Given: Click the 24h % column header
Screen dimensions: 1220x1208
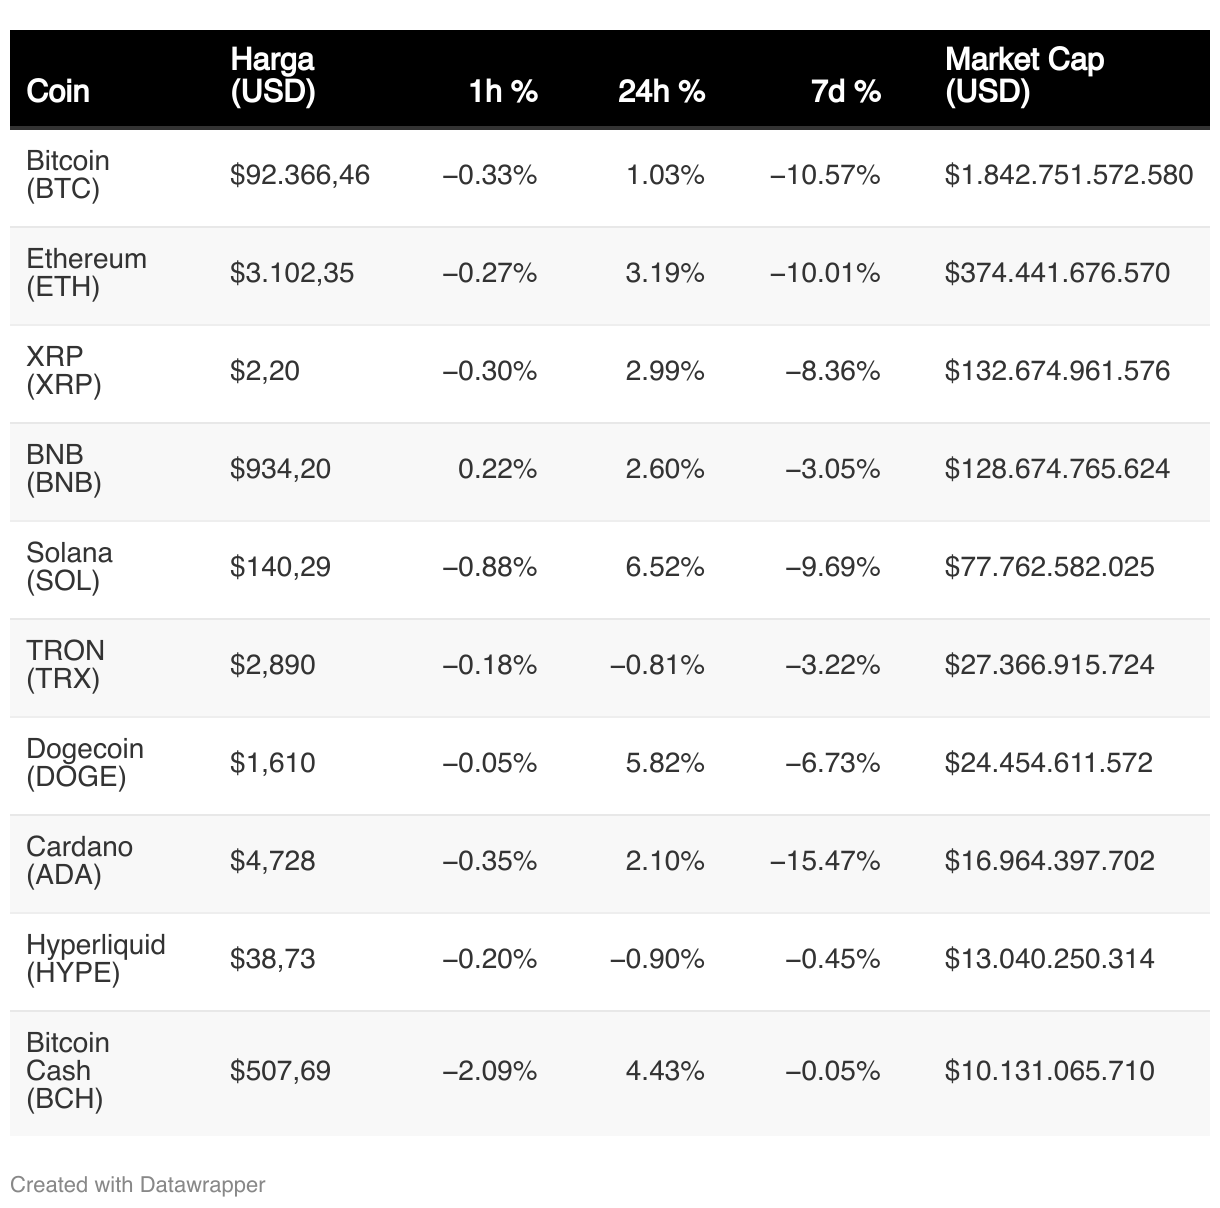Looking at the screenshot, I should 661,91.
